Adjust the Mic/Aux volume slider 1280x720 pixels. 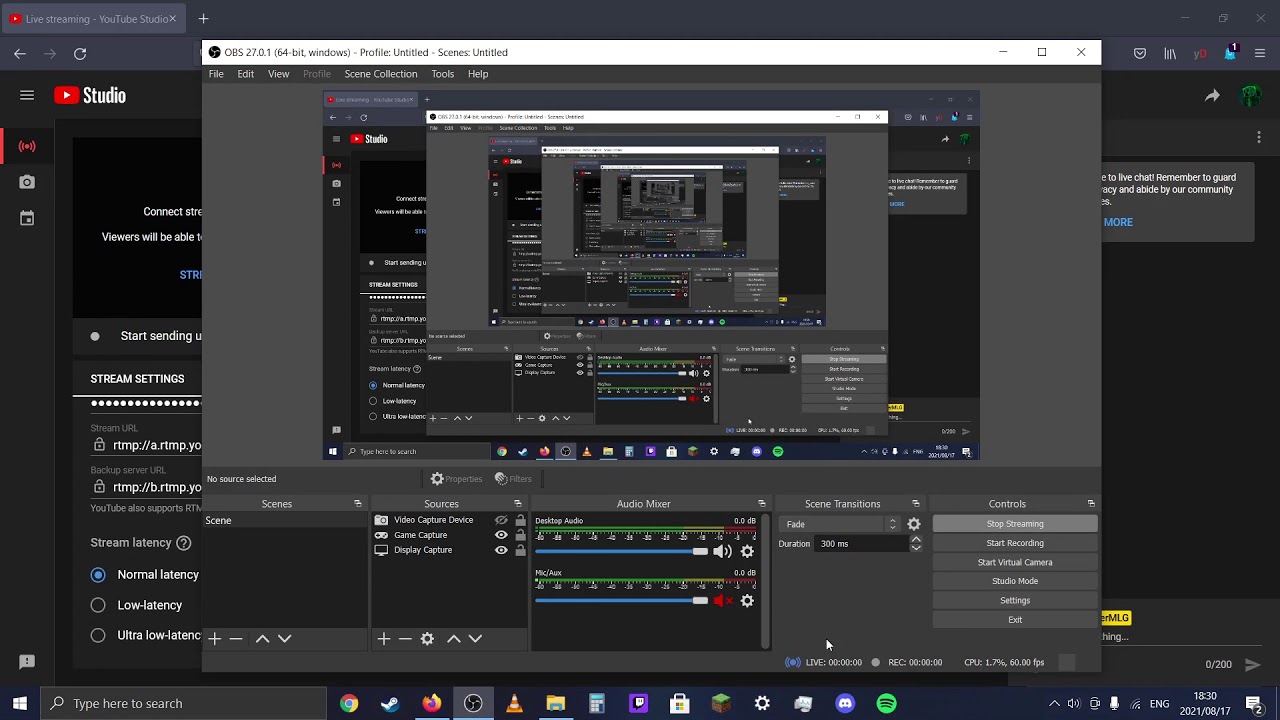[621, 601]
